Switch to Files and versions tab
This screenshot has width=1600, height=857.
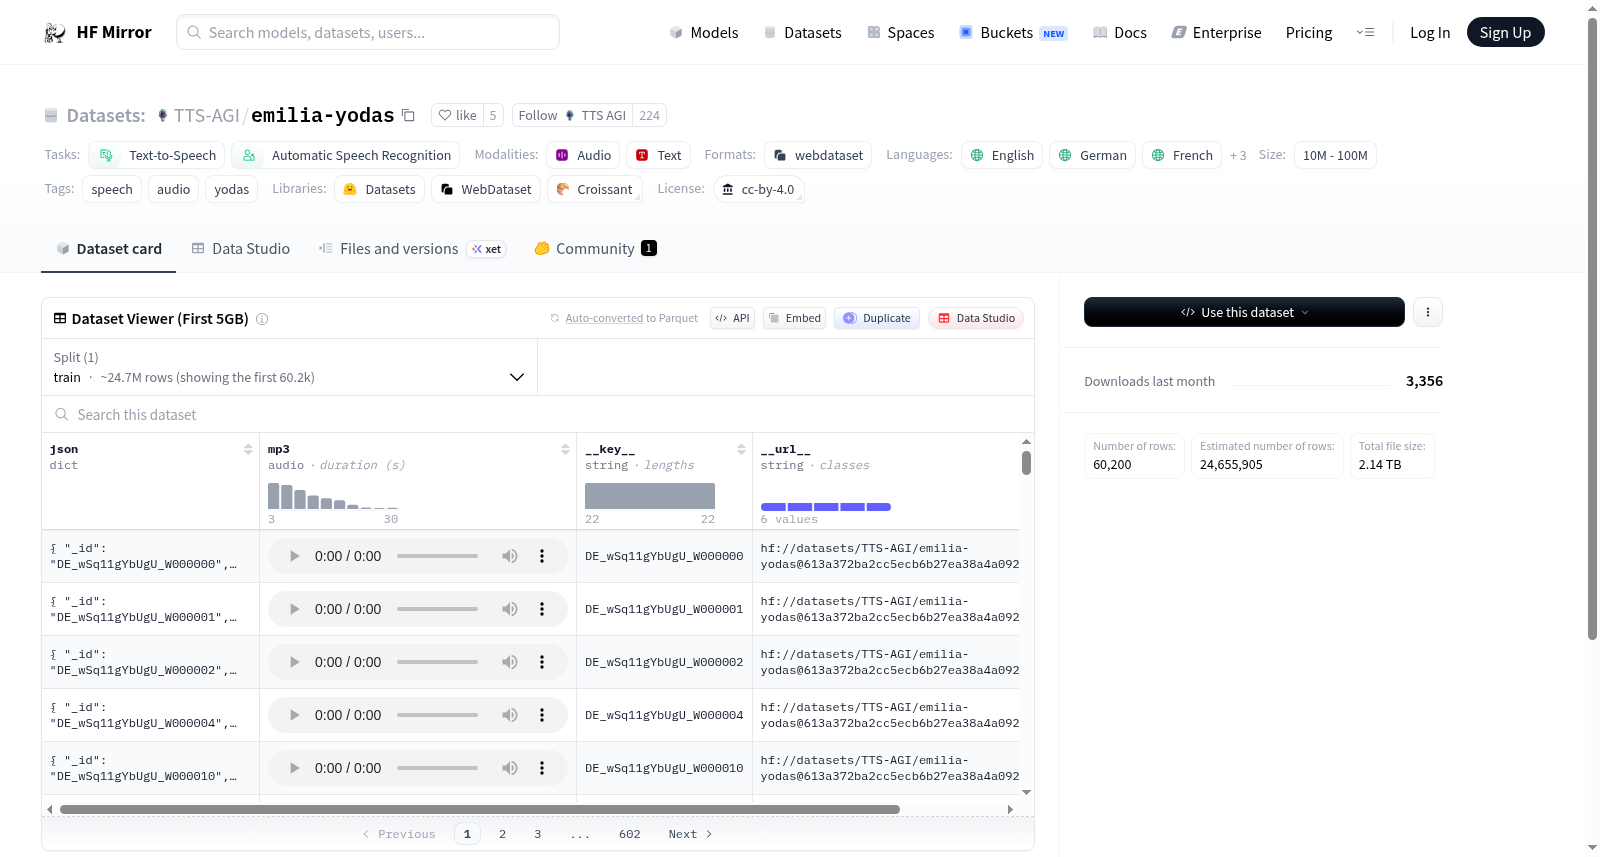pos(412,249)
